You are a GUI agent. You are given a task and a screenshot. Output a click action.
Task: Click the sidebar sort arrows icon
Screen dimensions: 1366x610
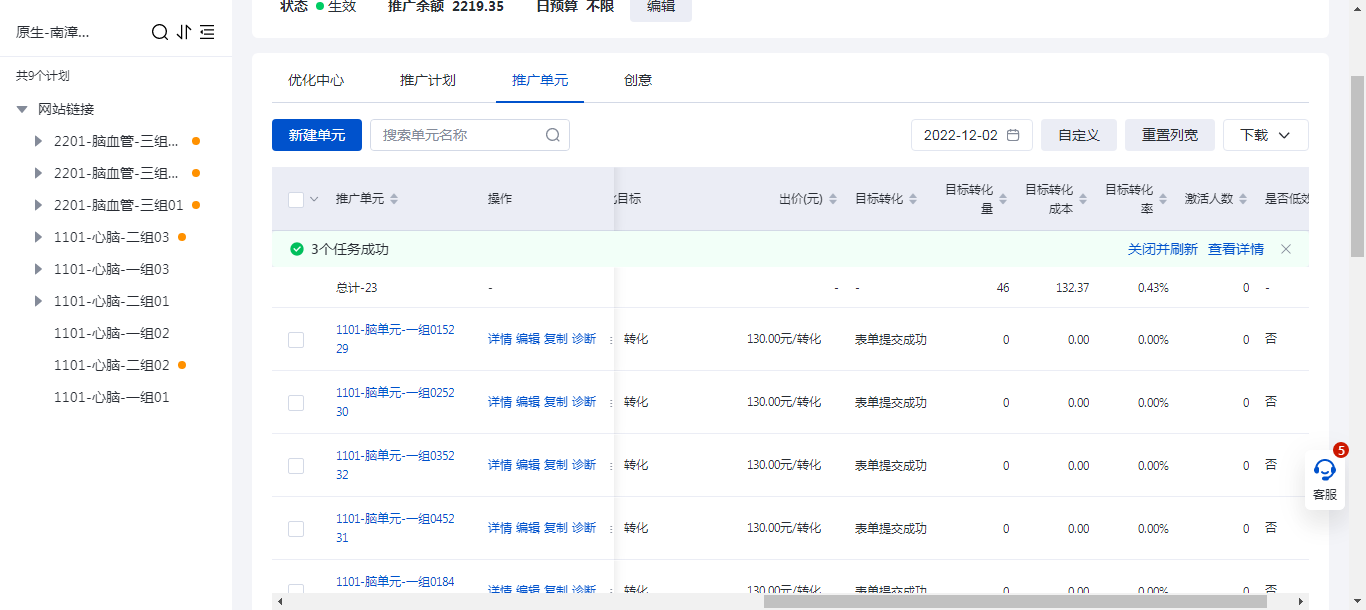click(x=183, y=32)
